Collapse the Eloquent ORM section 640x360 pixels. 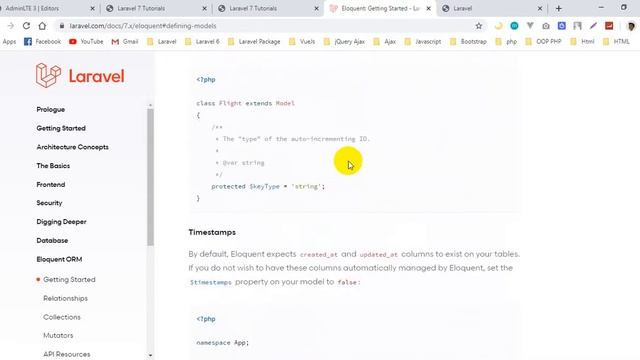(x=59, y=259)
